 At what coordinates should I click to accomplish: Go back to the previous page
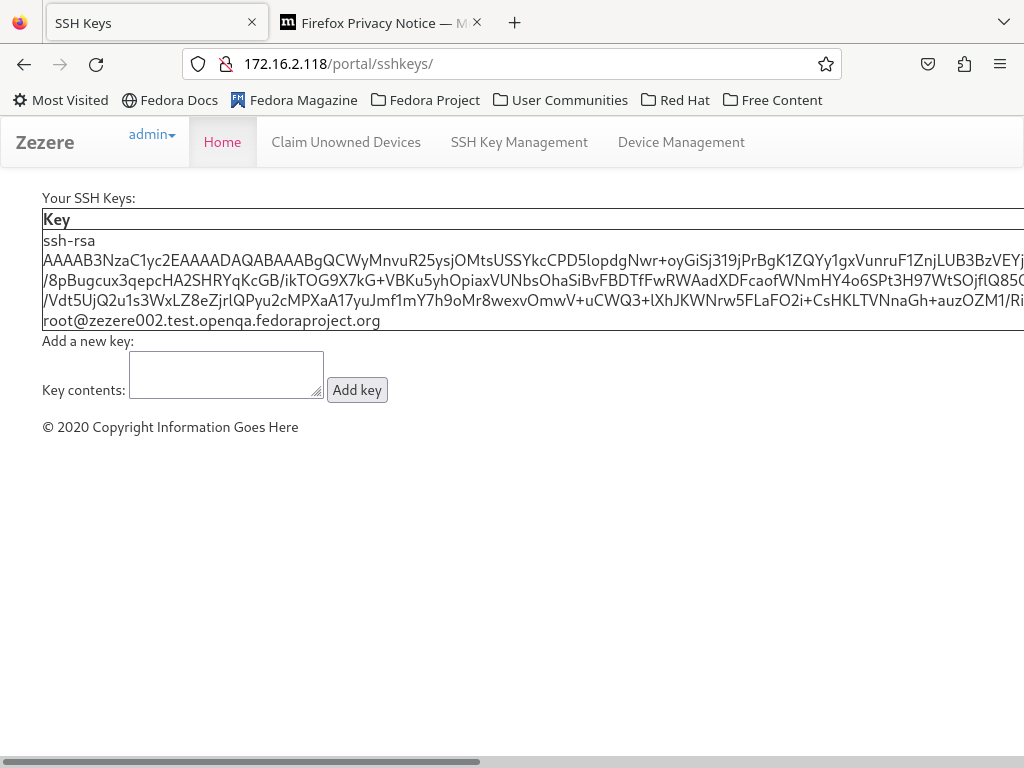coord(24,64)
